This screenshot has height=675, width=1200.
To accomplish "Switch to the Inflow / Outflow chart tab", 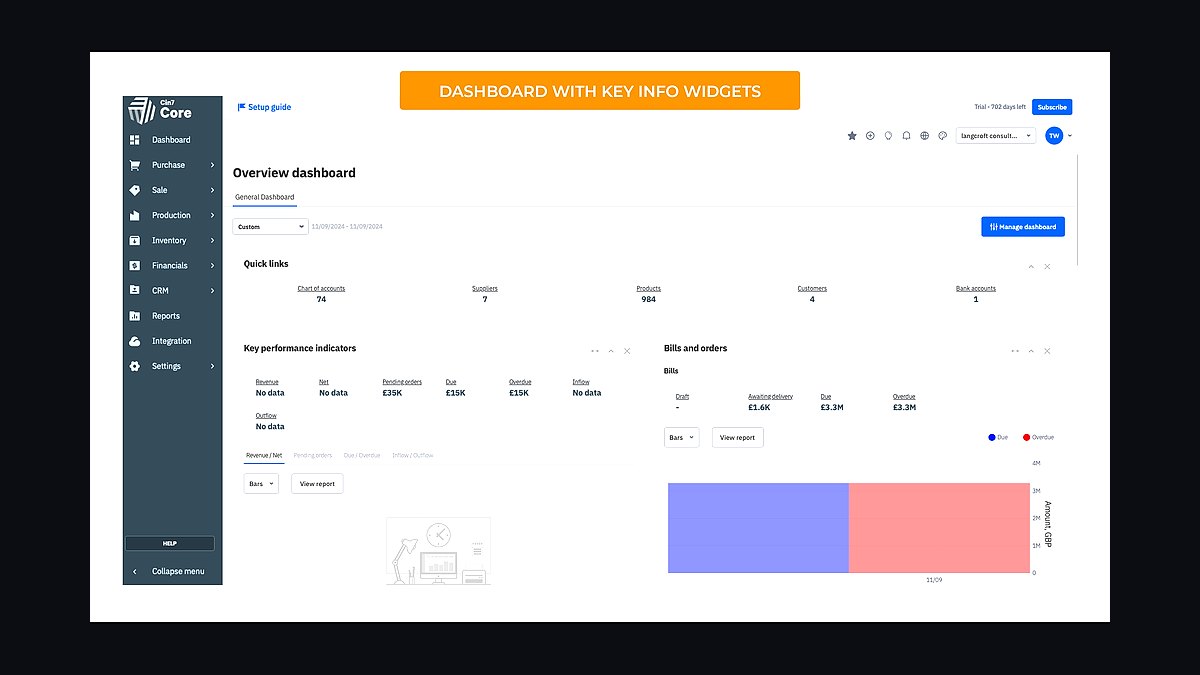I will (x=413, y=455).
